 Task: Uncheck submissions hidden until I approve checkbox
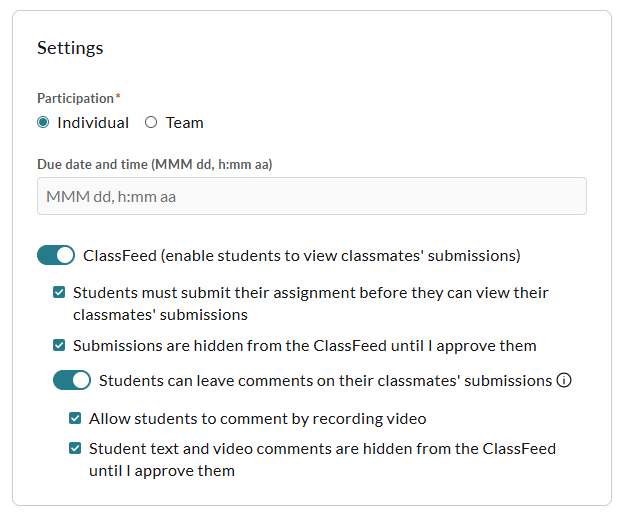click(59, 345)
